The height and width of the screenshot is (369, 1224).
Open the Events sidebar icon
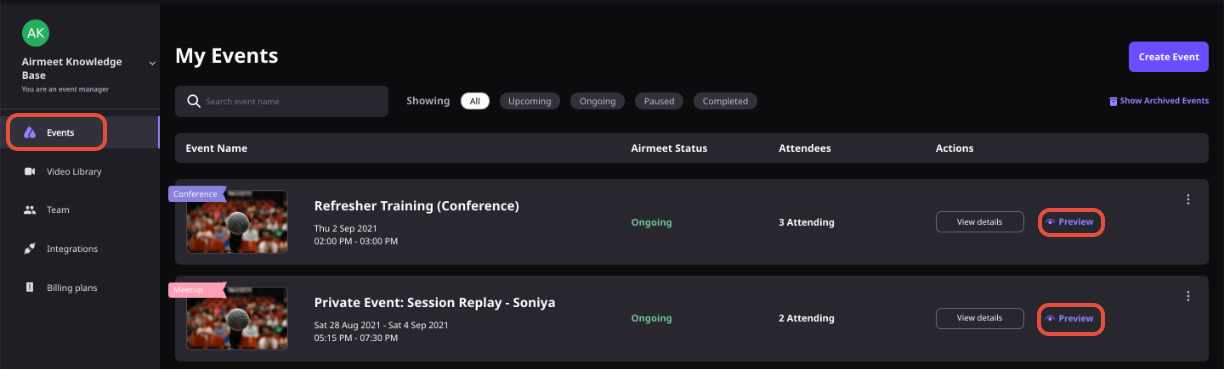[30, 132]
